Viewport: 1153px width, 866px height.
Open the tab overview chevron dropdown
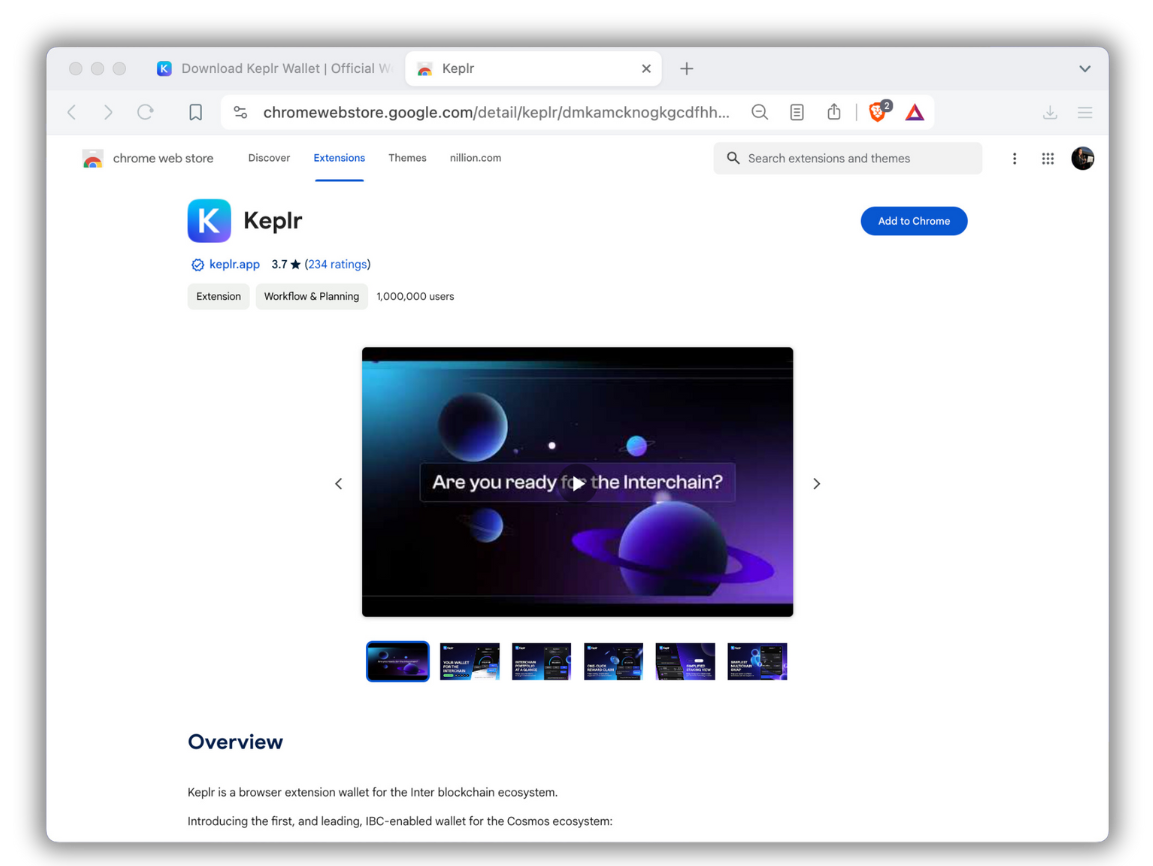pos(1084,68)
